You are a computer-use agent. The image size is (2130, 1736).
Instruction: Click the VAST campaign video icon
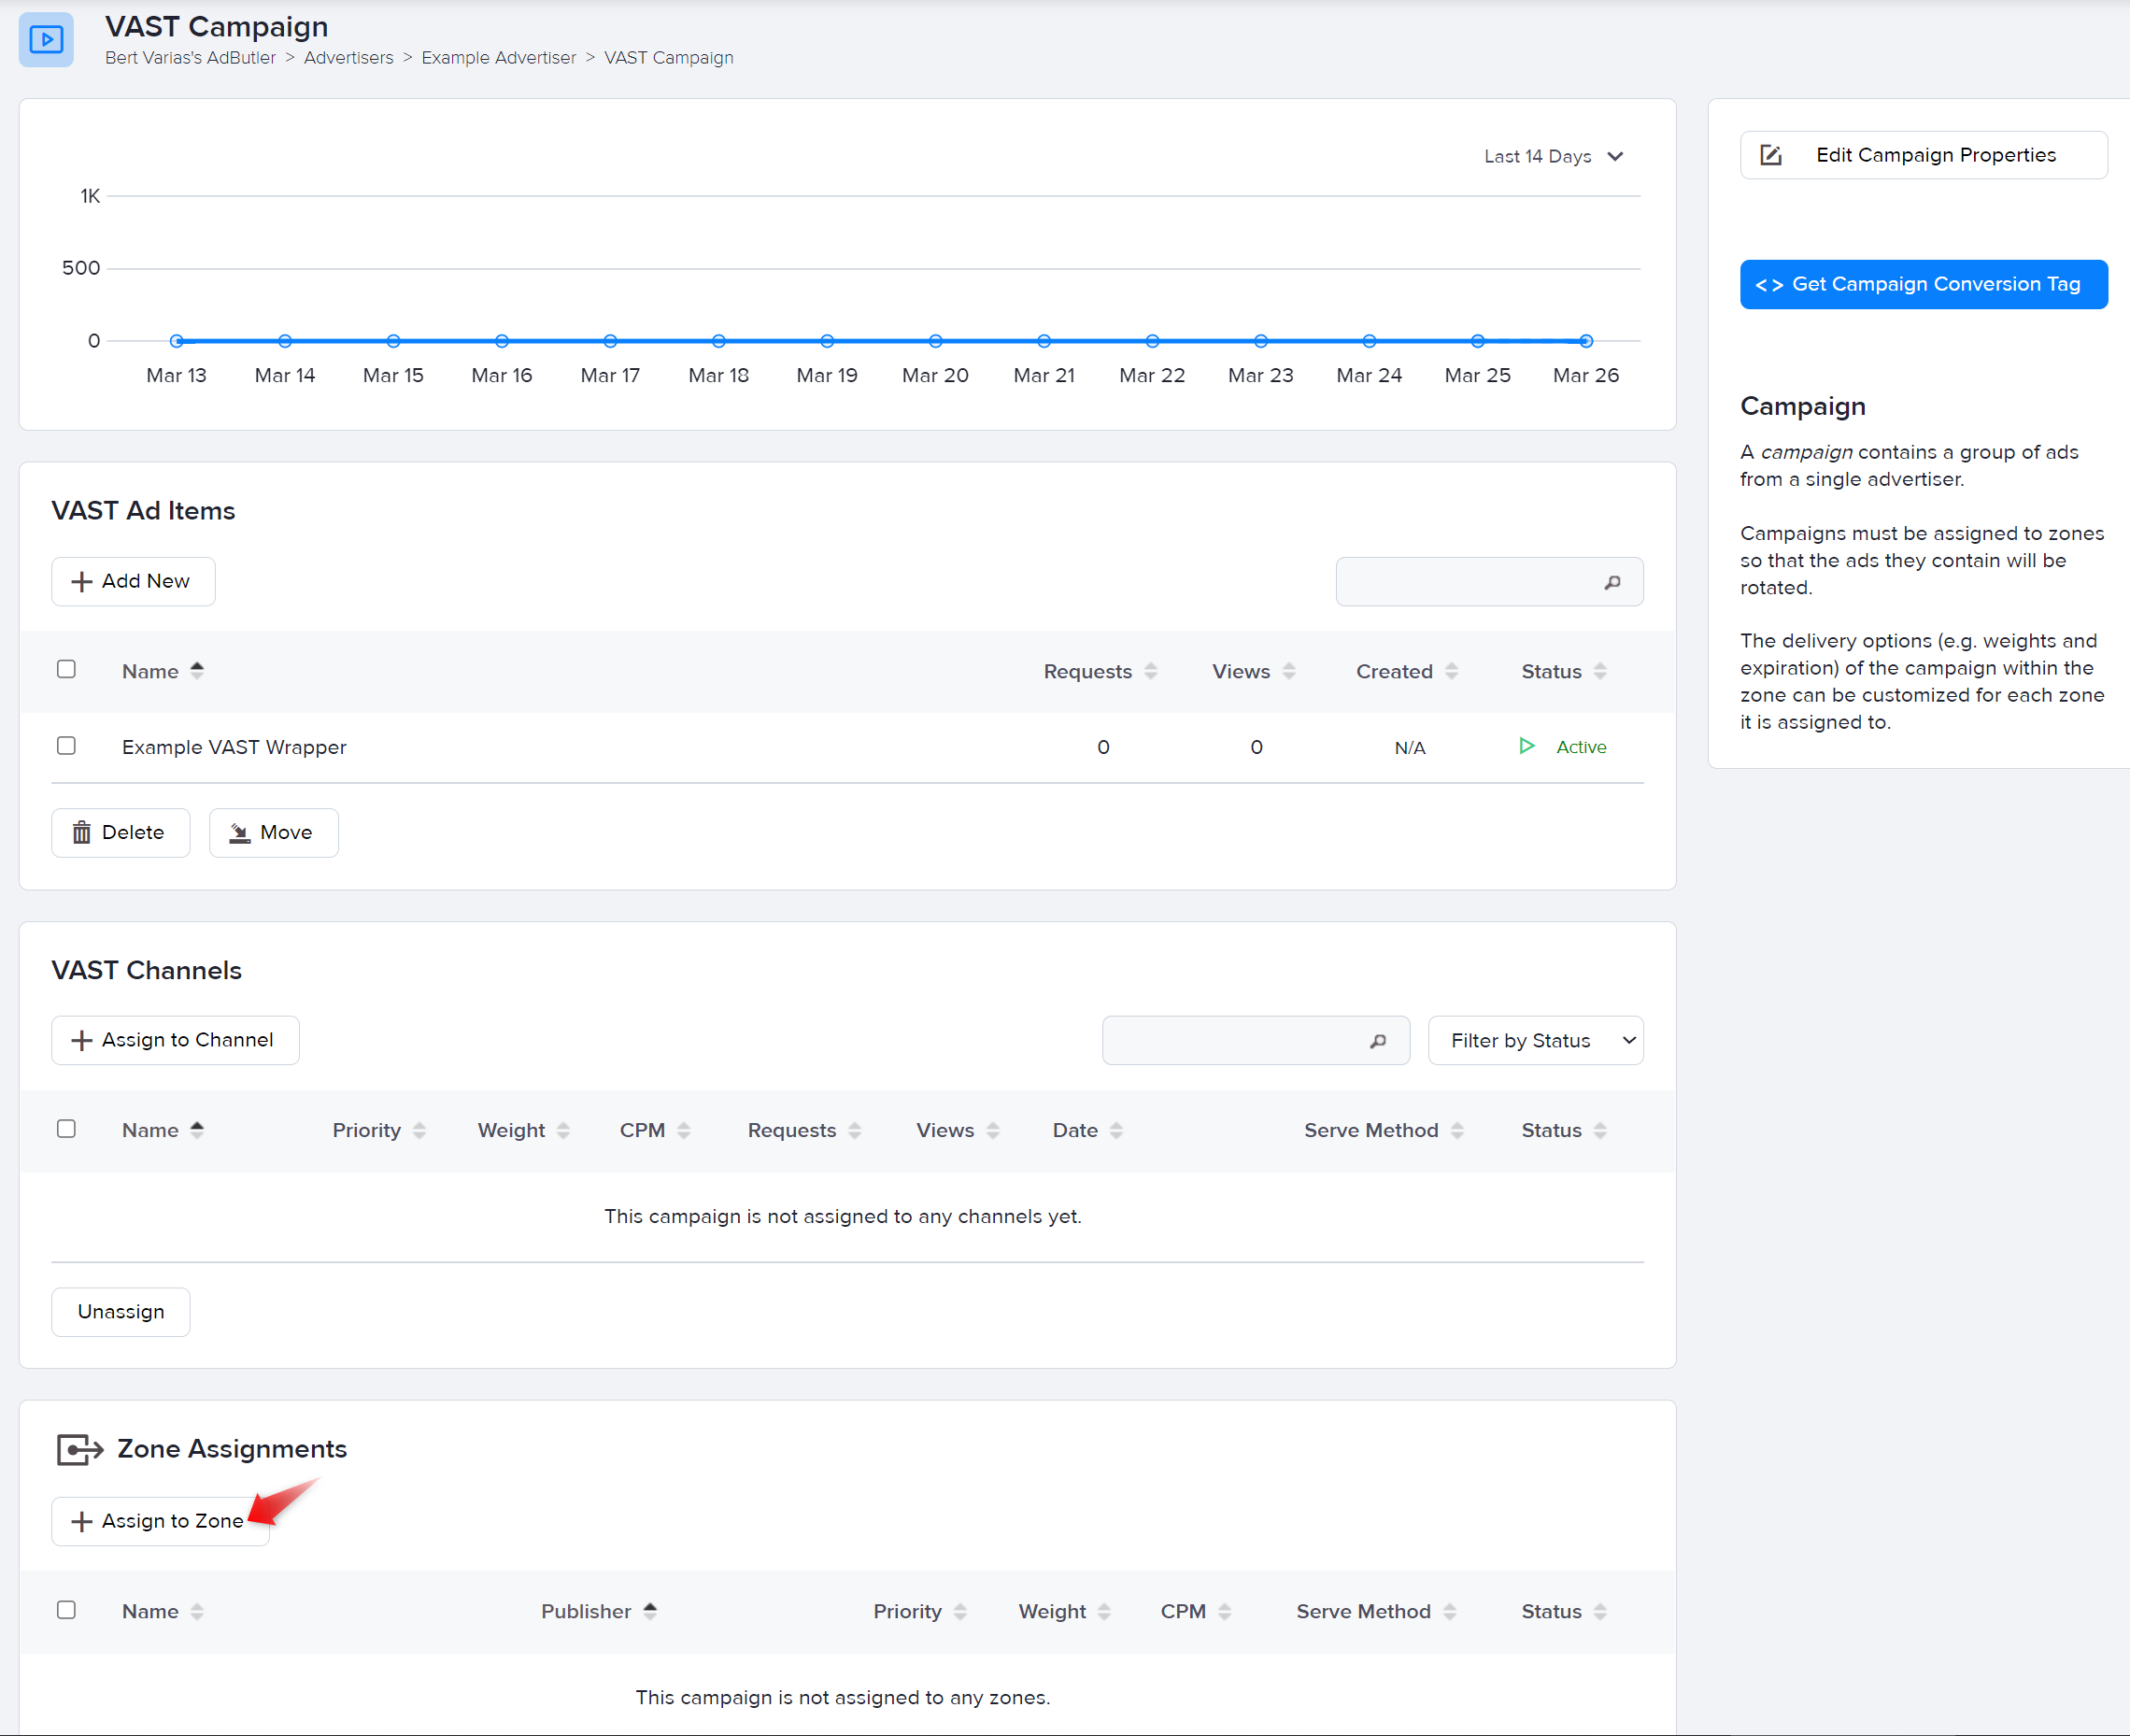tap(46, 40)
